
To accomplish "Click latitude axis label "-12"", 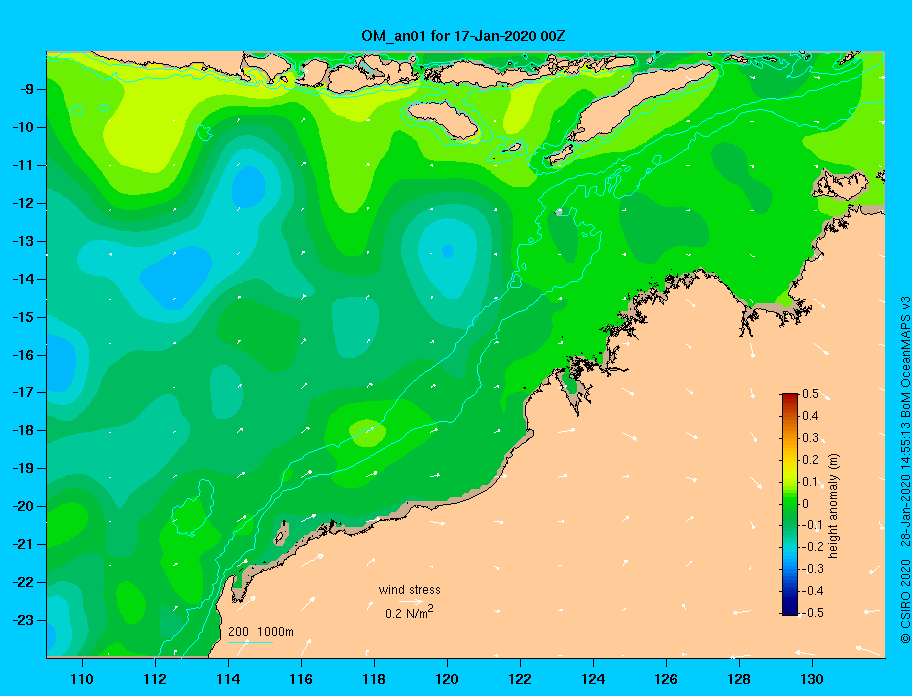I will tap(22, 204).
